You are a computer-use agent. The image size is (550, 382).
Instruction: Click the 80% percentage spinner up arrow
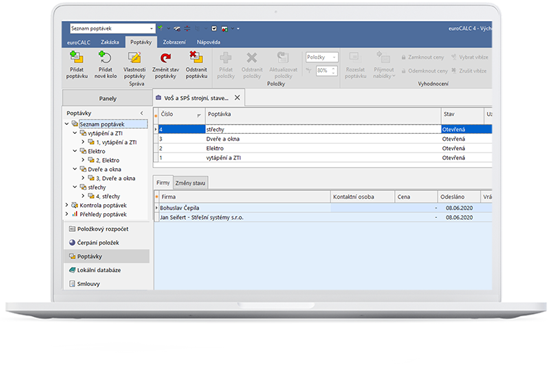pos(334,68)
